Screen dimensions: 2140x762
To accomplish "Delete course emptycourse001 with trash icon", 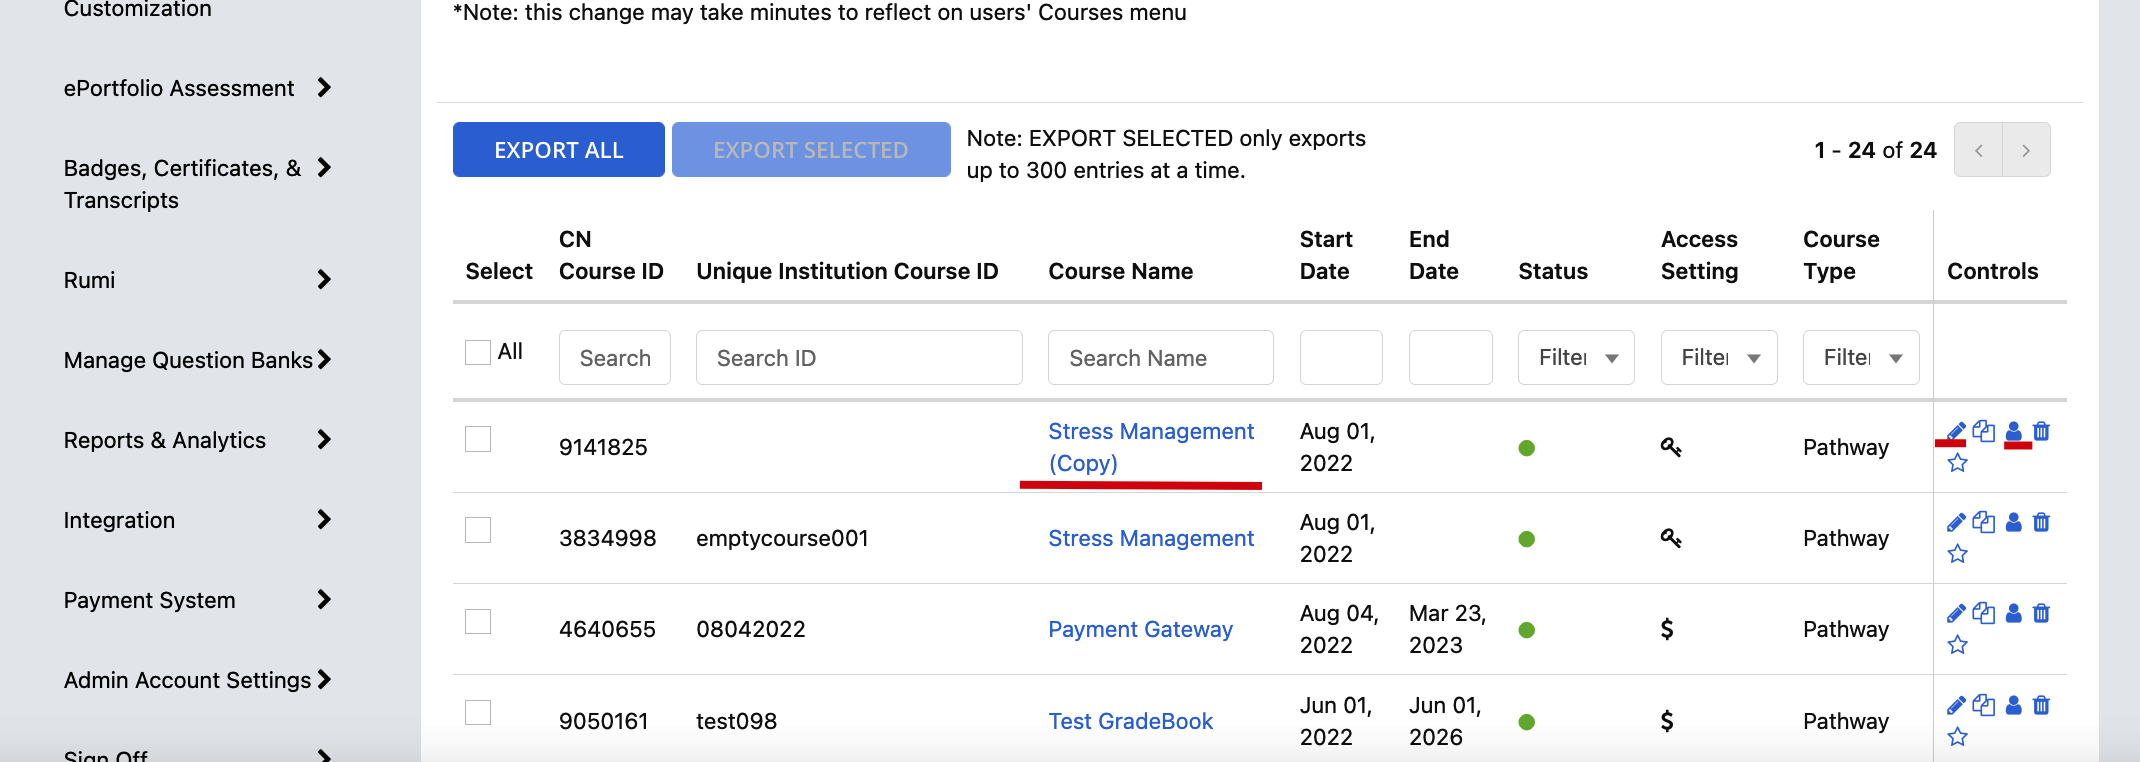I will 2042,523.
